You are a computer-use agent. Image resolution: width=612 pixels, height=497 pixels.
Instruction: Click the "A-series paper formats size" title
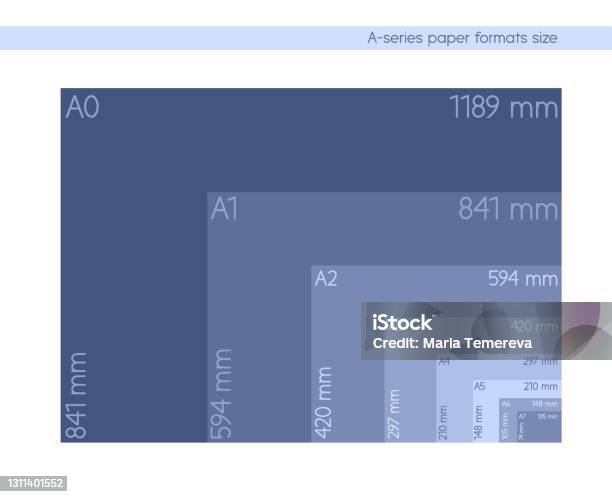pyautogui.click(x=463, y=38)
